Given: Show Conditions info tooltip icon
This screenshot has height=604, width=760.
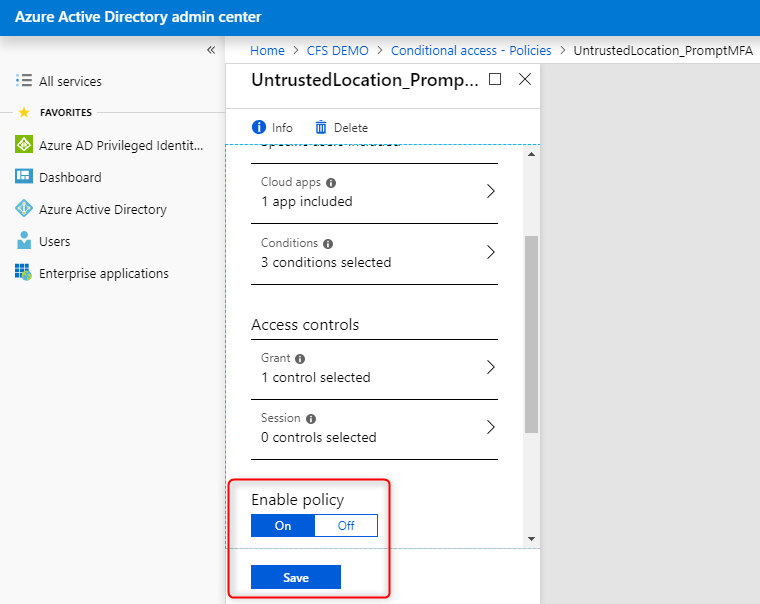Looking at the screenshot, I should (328, 244).
